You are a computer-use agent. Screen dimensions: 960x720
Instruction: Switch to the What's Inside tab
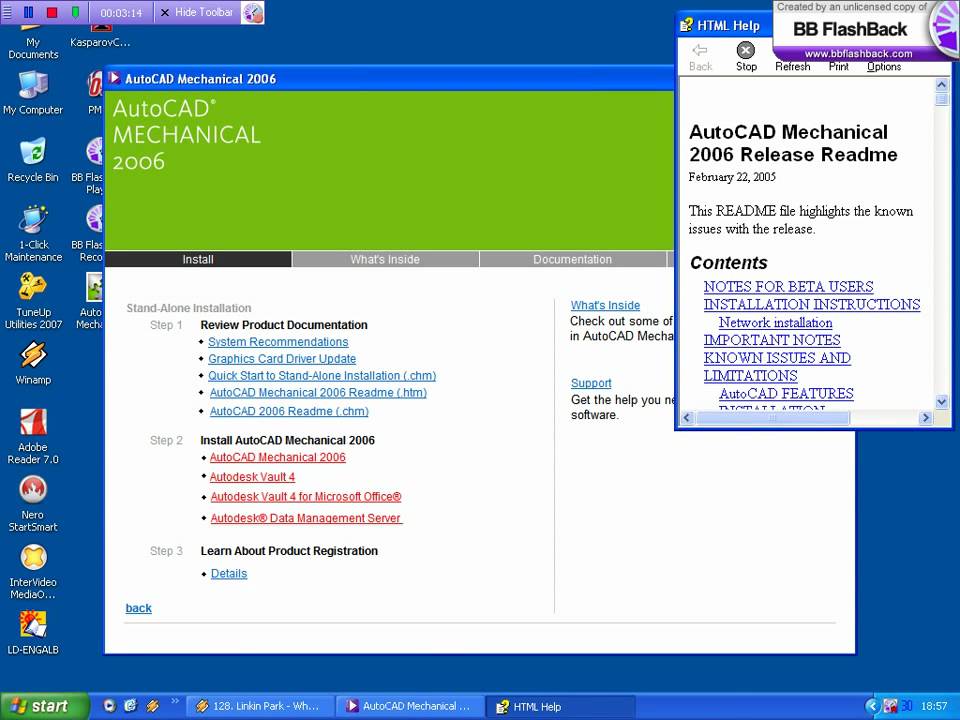click(385, 259)
